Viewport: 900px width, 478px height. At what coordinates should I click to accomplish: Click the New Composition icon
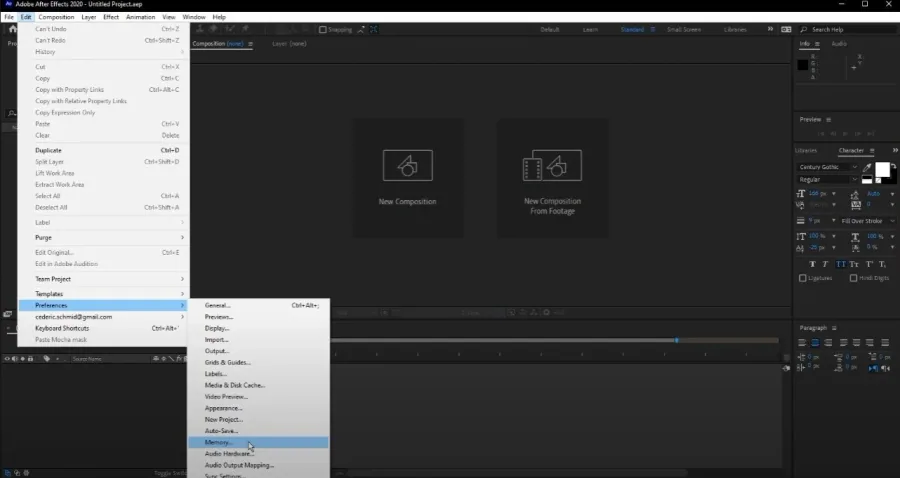408,165
